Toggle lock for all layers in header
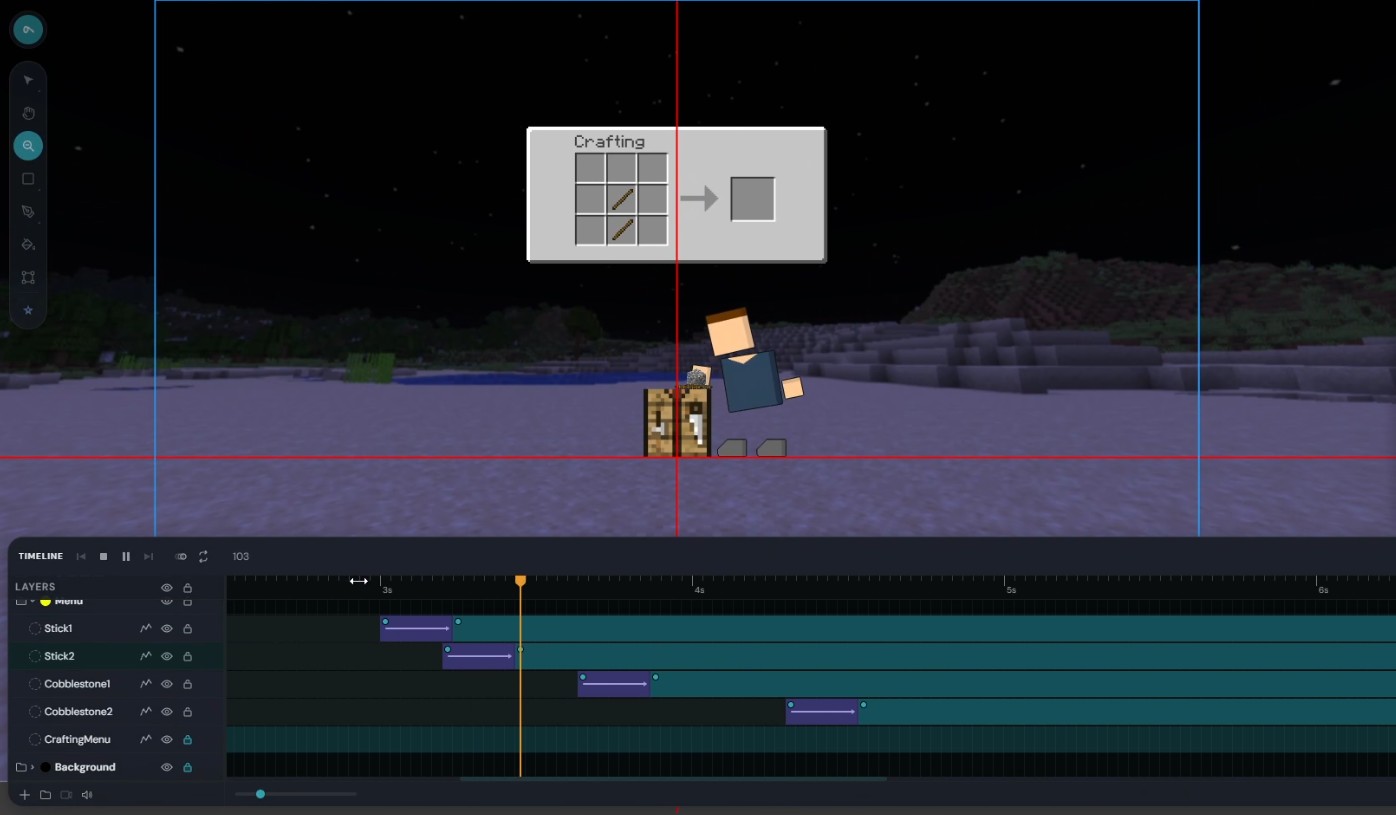1396x815 pixels. point(187,588)
